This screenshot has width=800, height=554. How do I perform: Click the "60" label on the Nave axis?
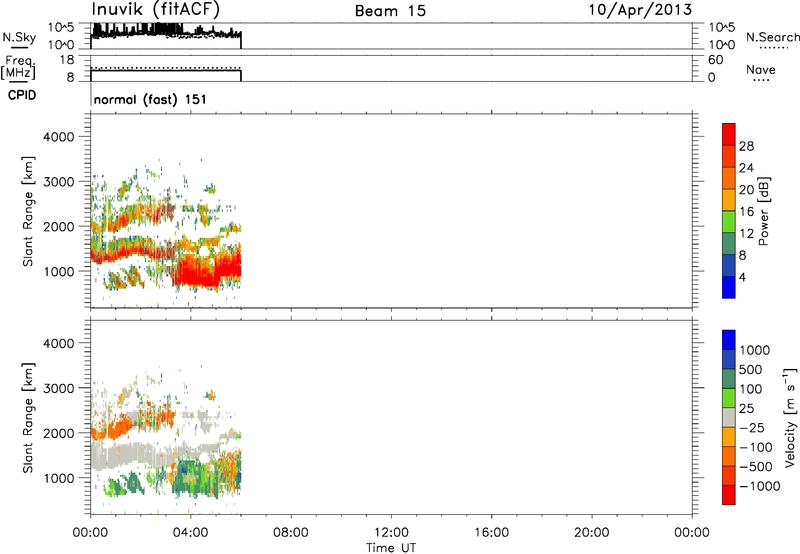point(715,60)
